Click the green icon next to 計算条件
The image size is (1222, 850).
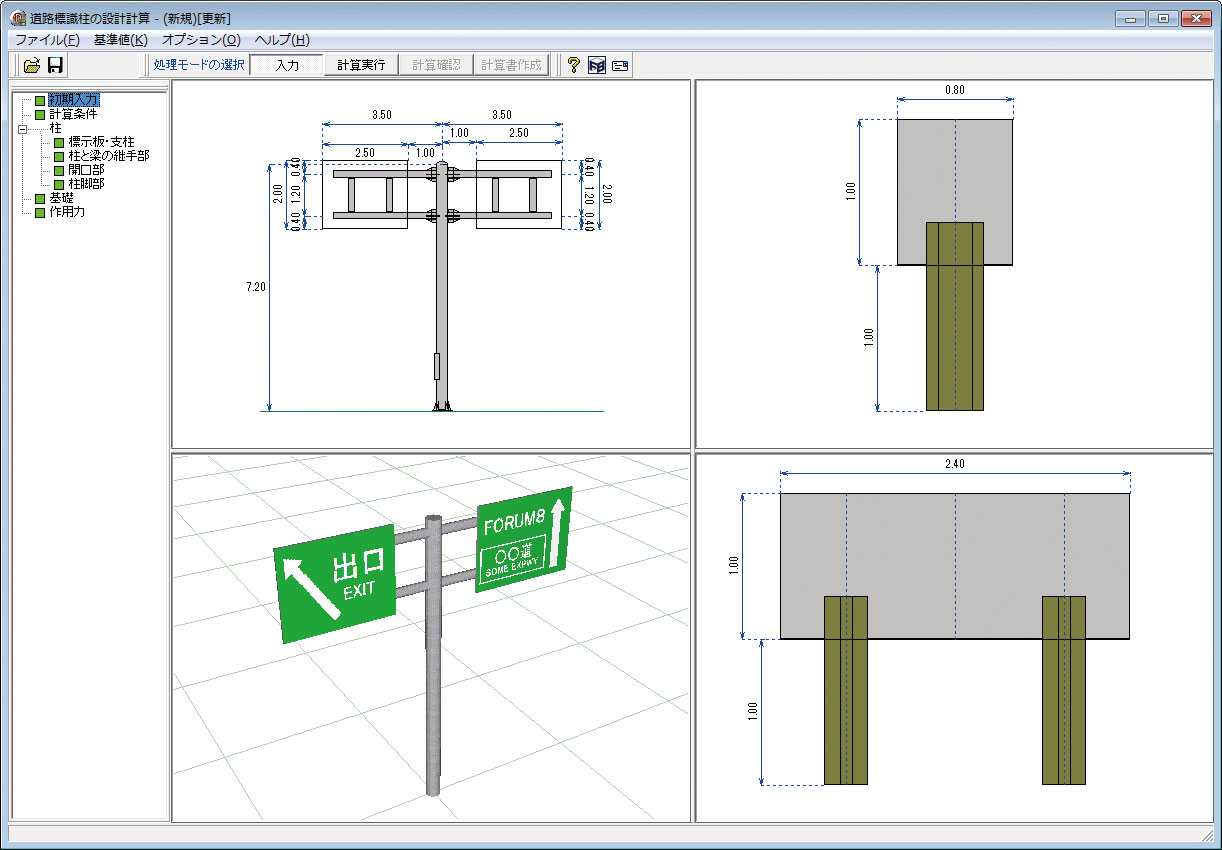coord(40,114)
